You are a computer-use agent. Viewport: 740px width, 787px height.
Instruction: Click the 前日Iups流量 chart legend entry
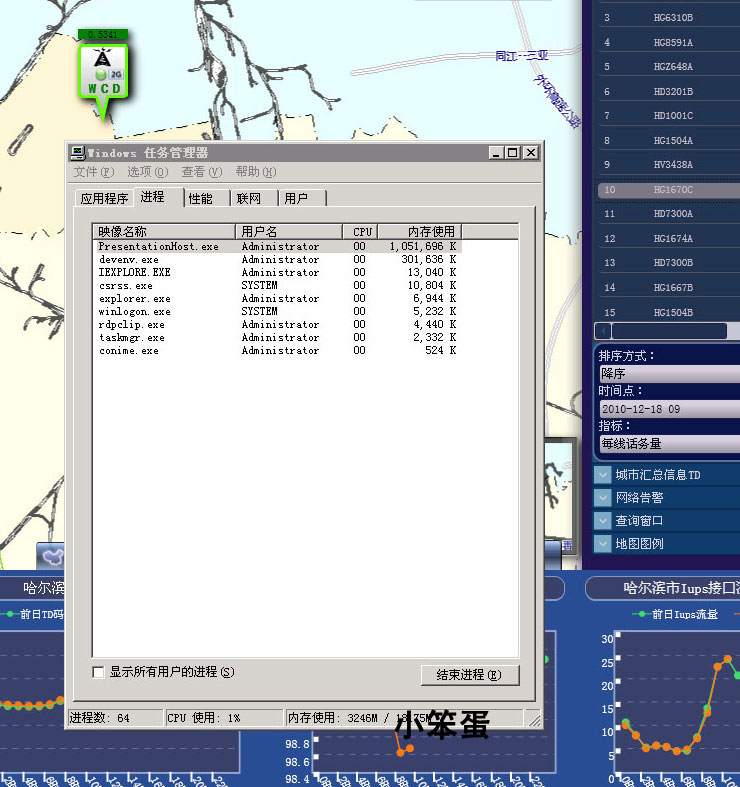675,614
